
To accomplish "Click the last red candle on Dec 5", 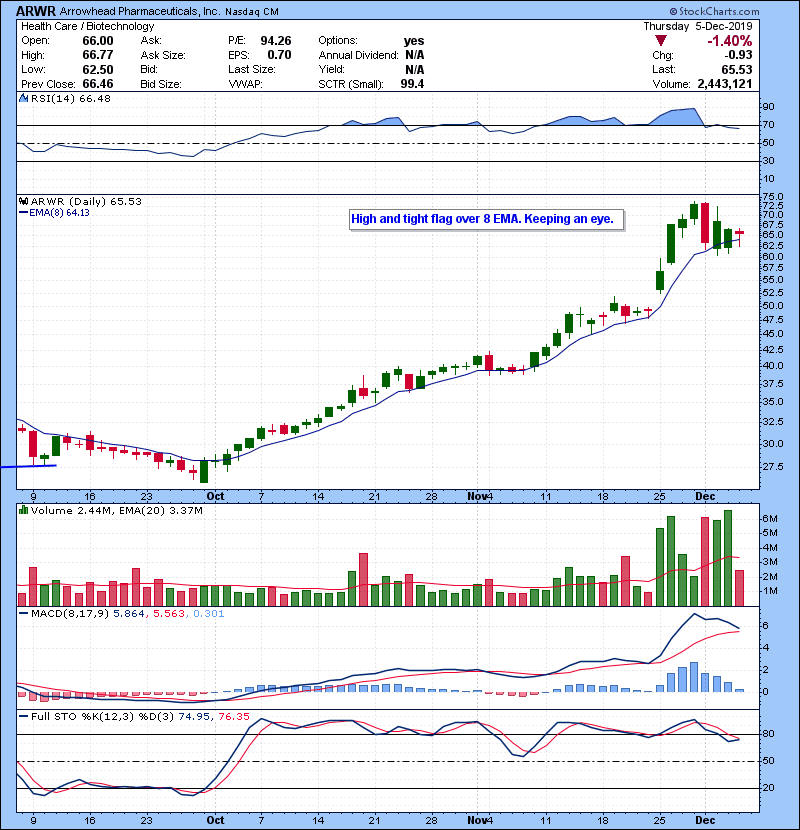I will 740,236.
